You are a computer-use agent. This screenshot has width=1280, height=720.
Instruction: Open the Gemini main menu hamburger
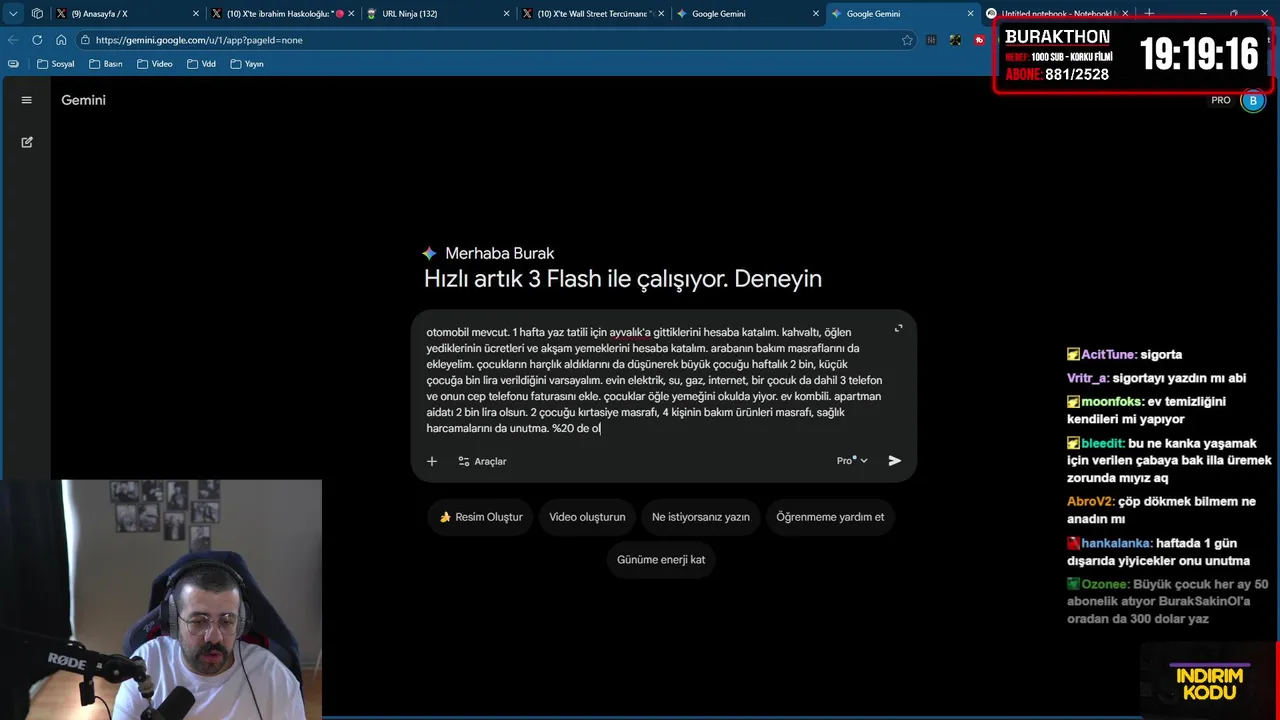27,100
